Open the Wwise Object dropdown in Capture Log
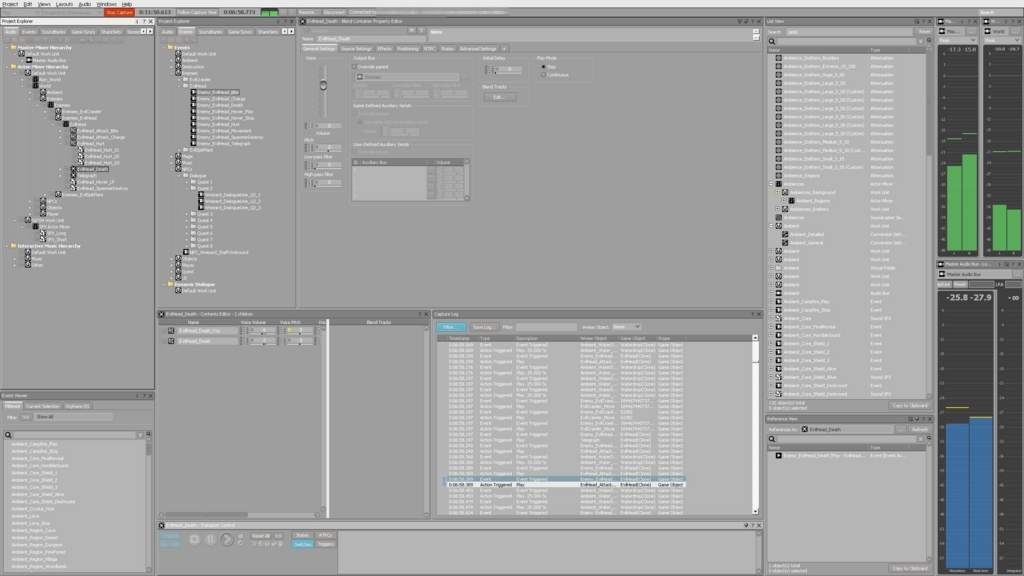The image size is (1024, 576). click(626, 327)
